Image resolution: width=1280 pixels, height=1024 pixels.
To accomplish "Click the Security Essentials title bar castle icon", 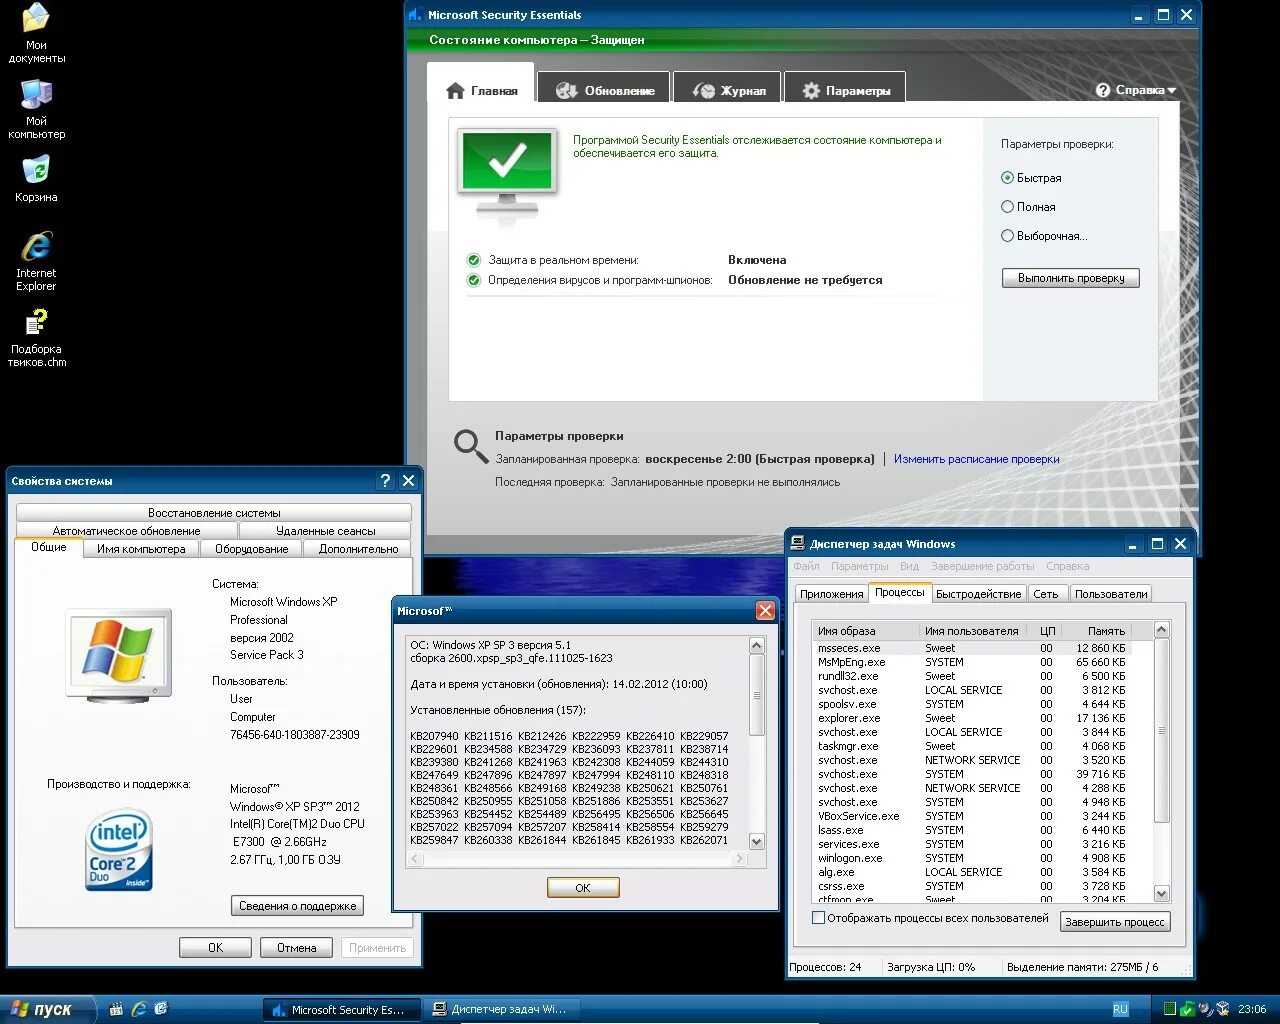I will coord(415,15).
